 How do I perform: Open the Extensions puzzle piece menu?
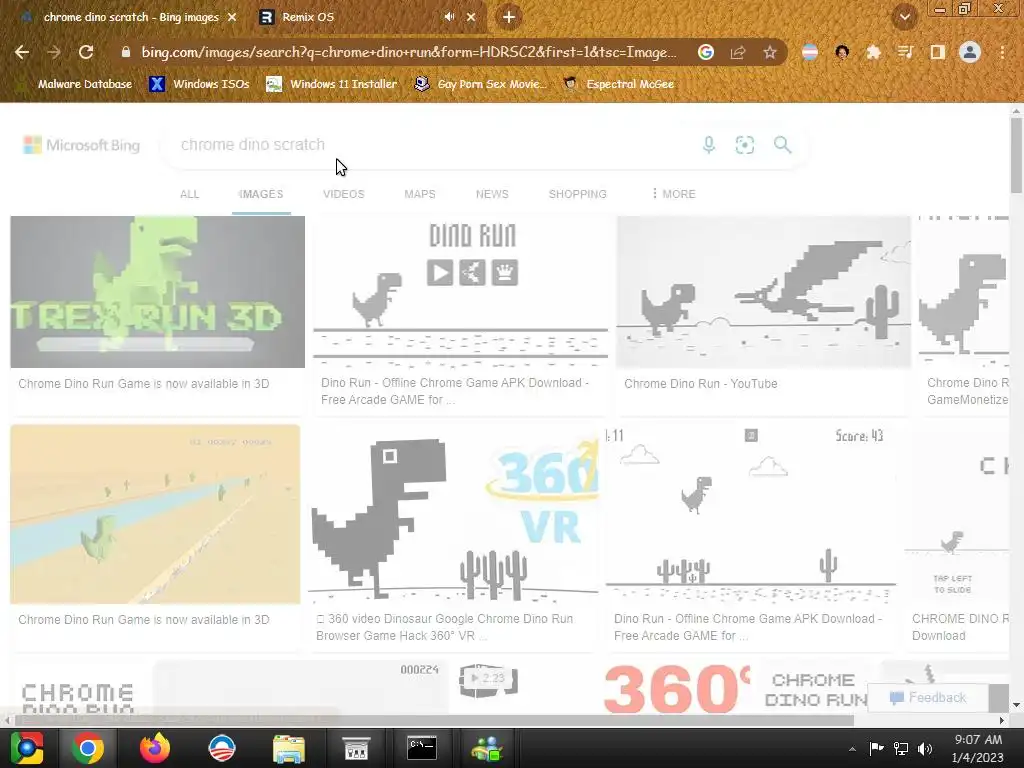click(x=873, y=52)
